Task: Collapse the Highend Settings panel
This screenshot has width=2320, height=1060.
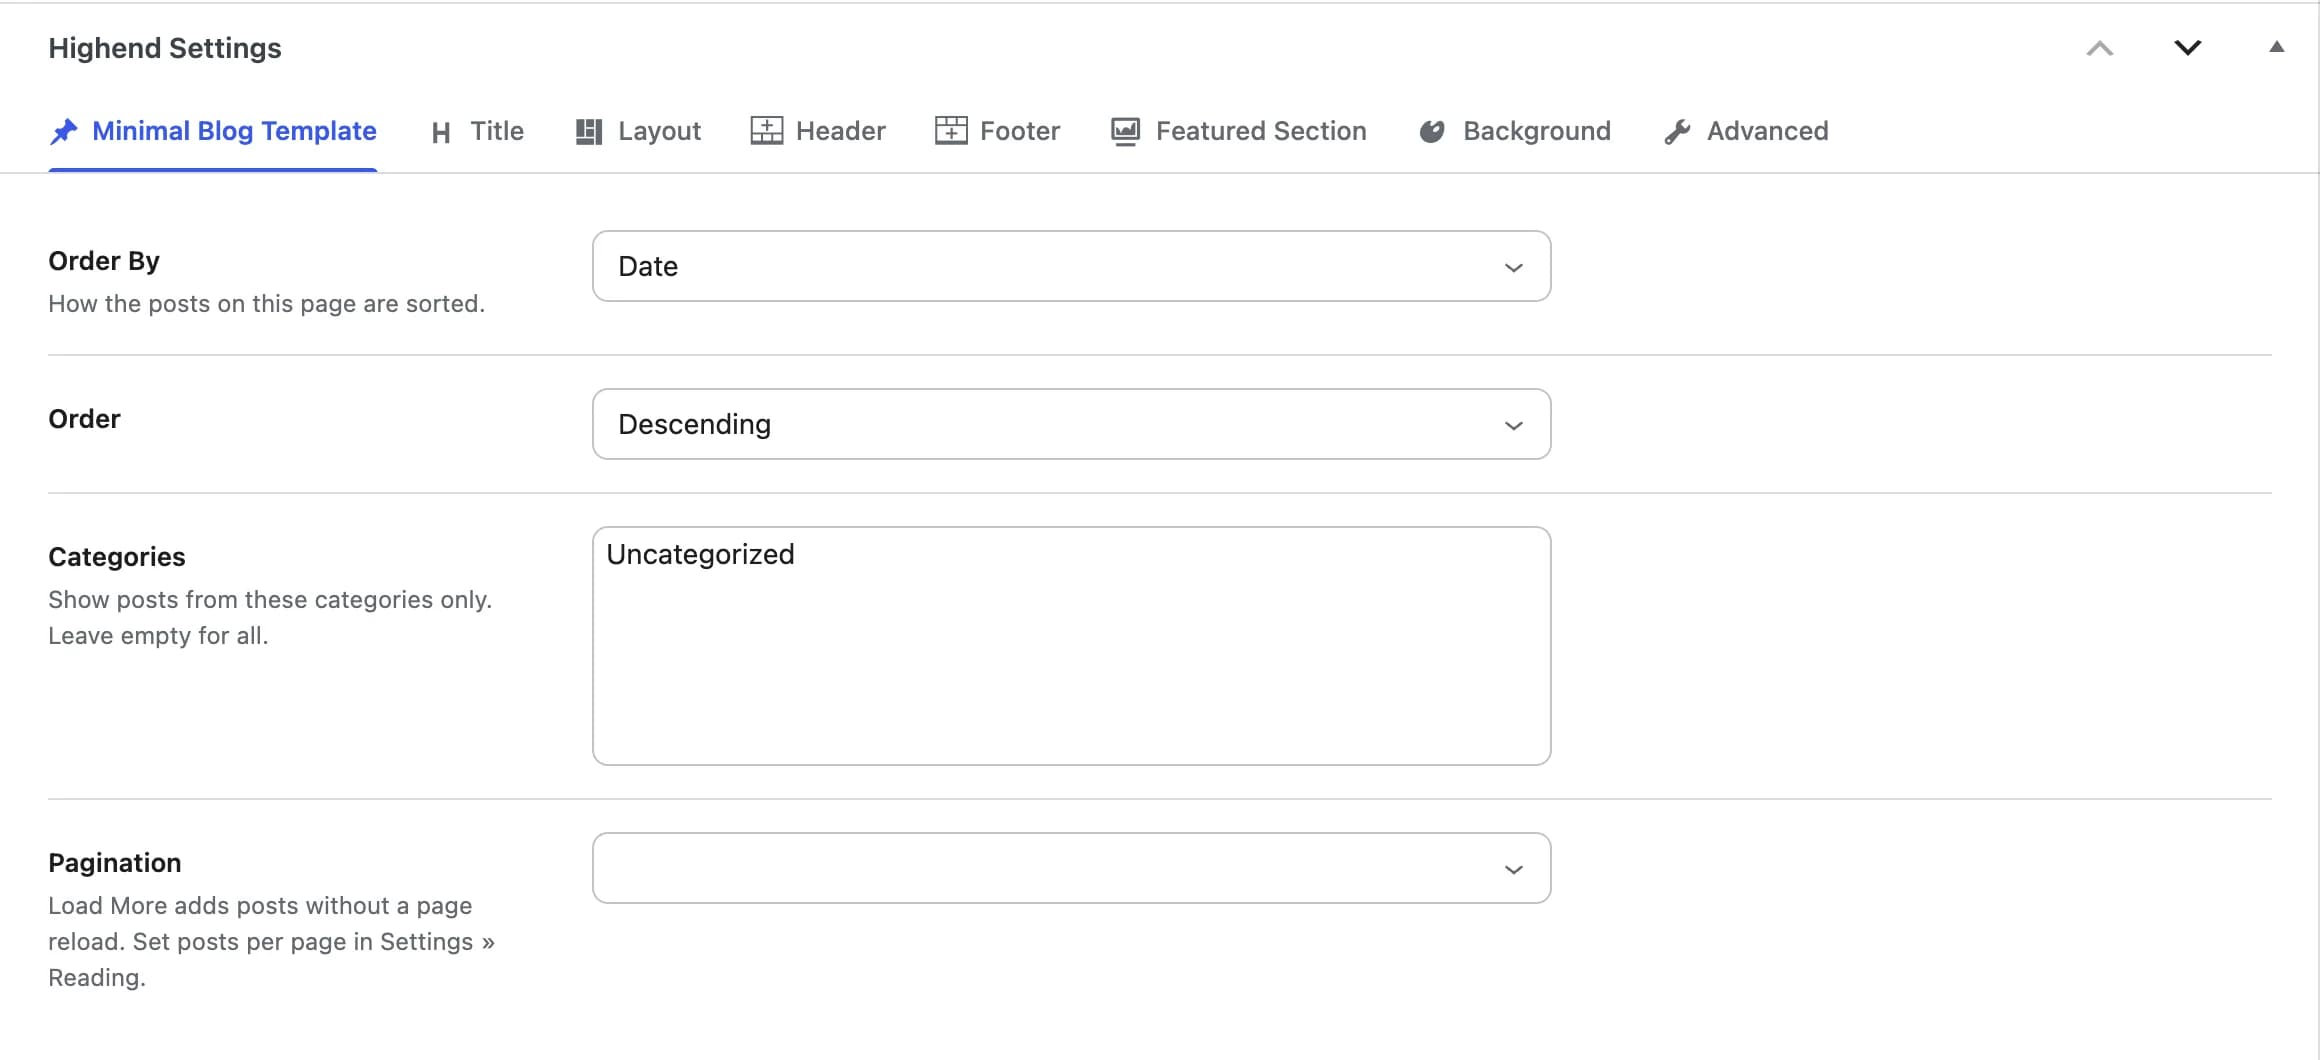Action: pyautogui.click(x=2277, y=47)
